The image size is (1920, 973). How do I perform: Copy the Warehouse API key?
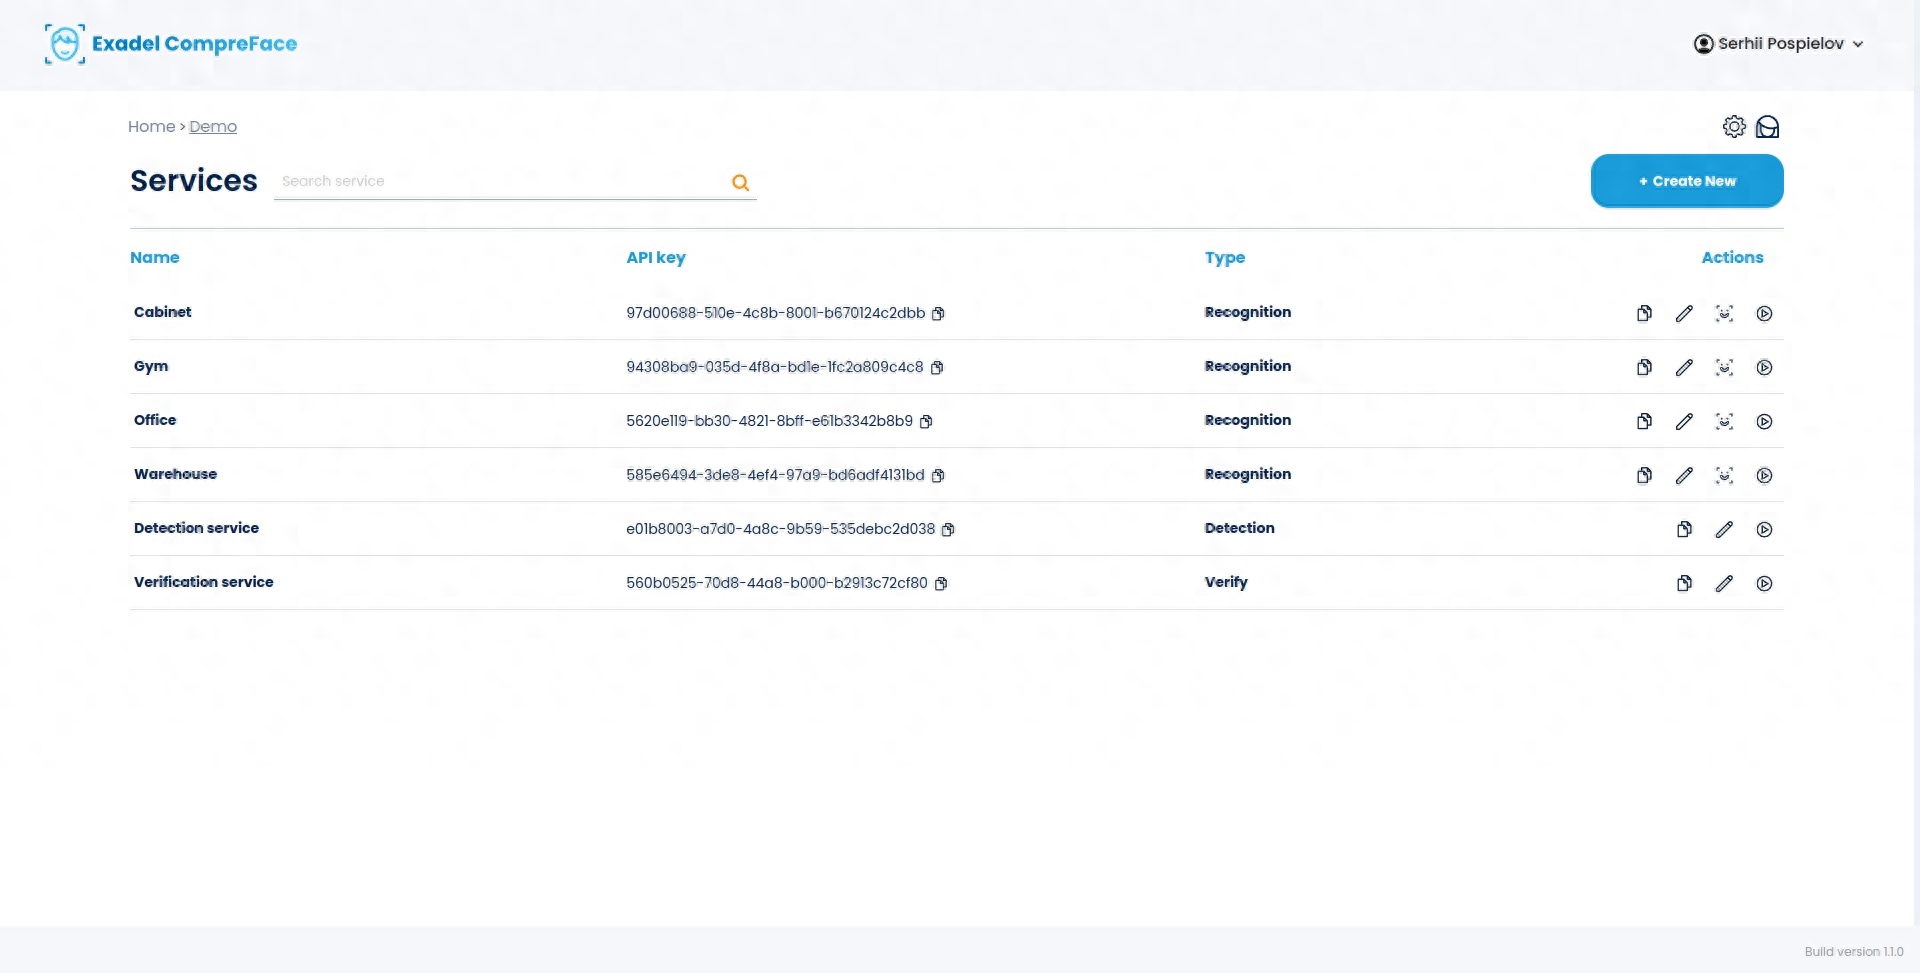(938, 476)
